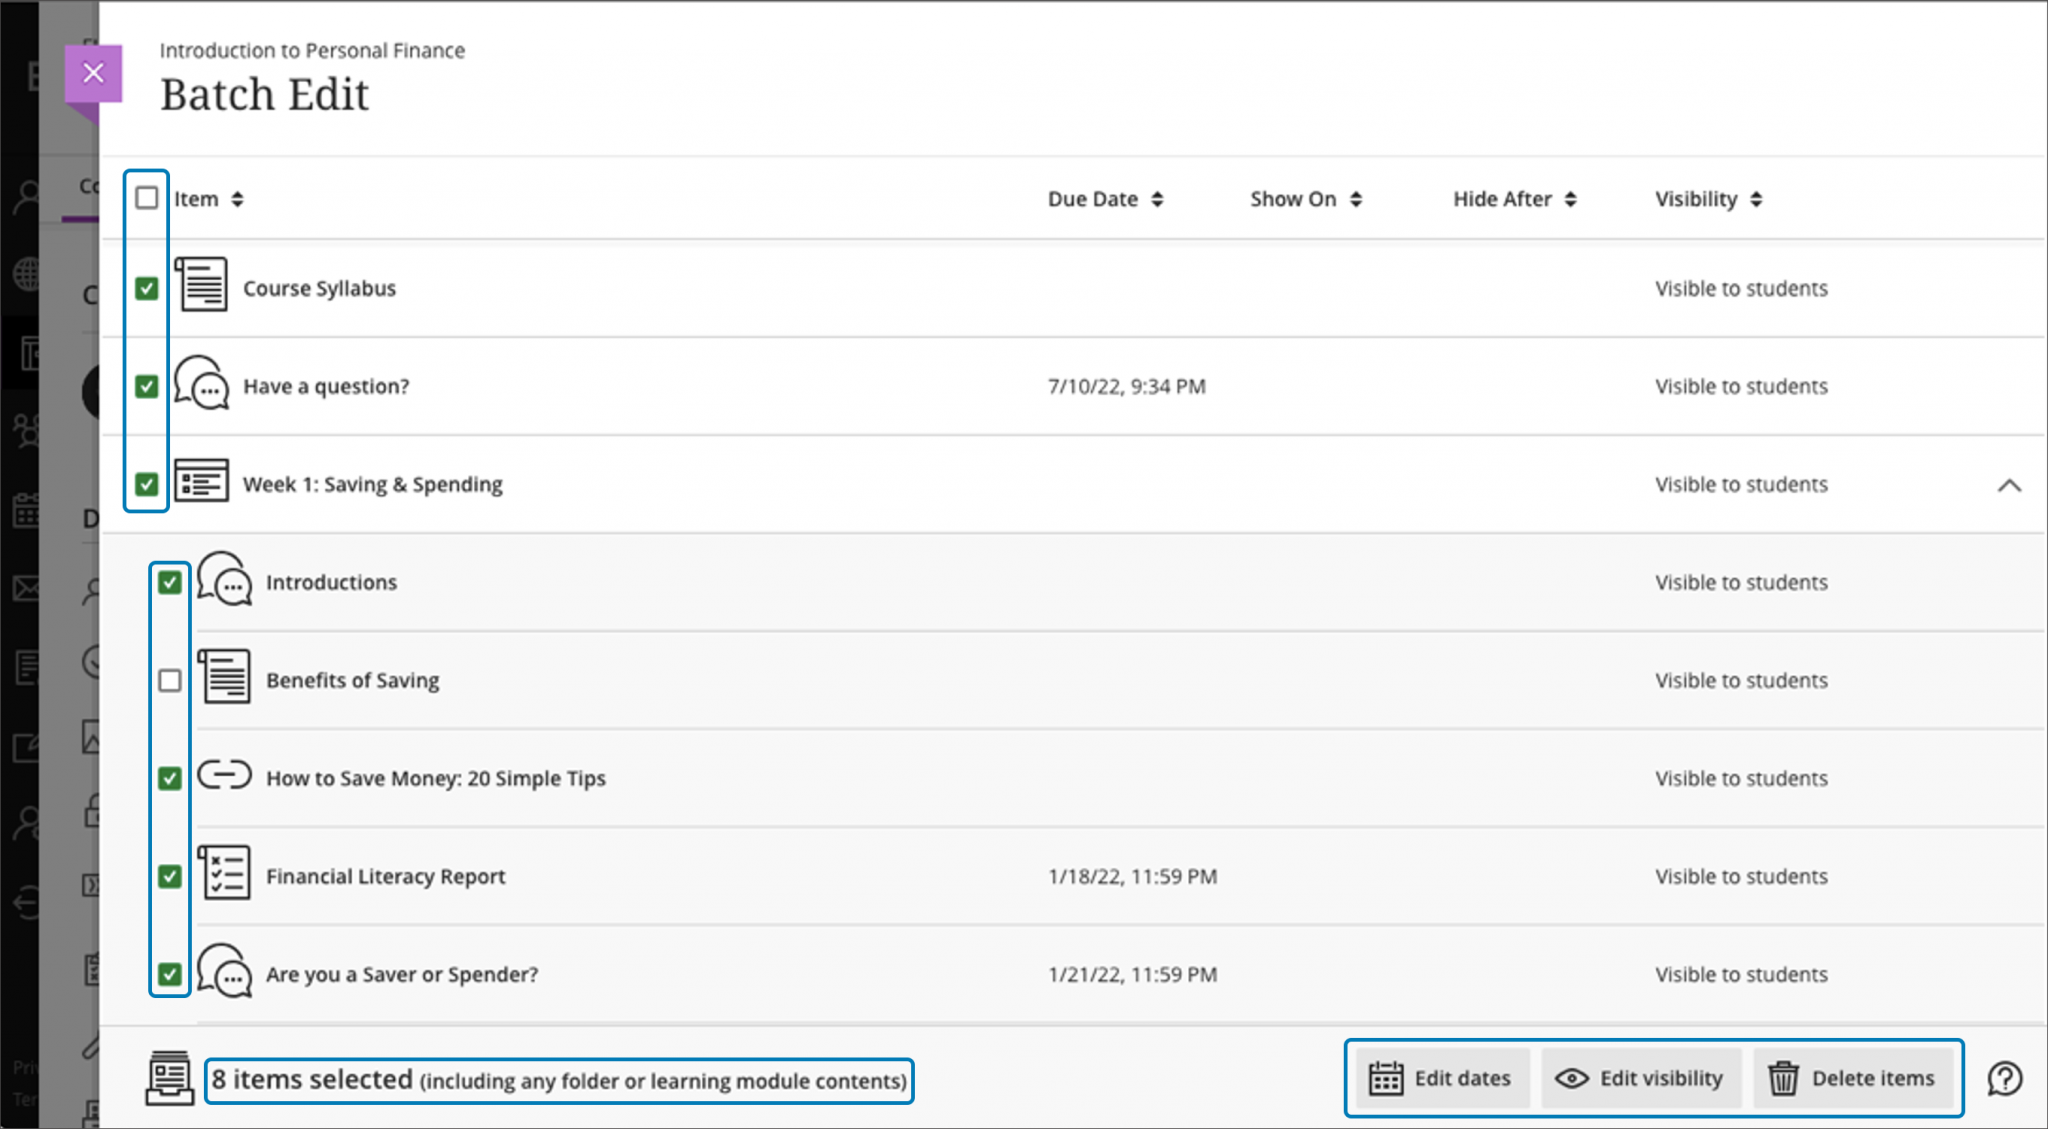Click the Week 1 learning module icon
The height and width of the screenshot is (1129, 2048).
[203, 482]
